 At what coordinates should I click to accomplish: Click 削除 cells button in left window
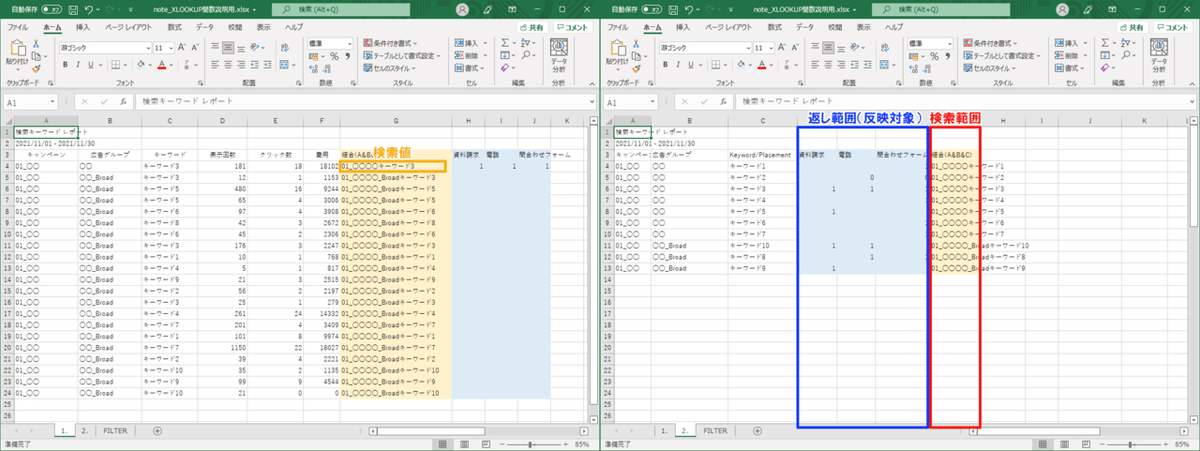(470, 56)
